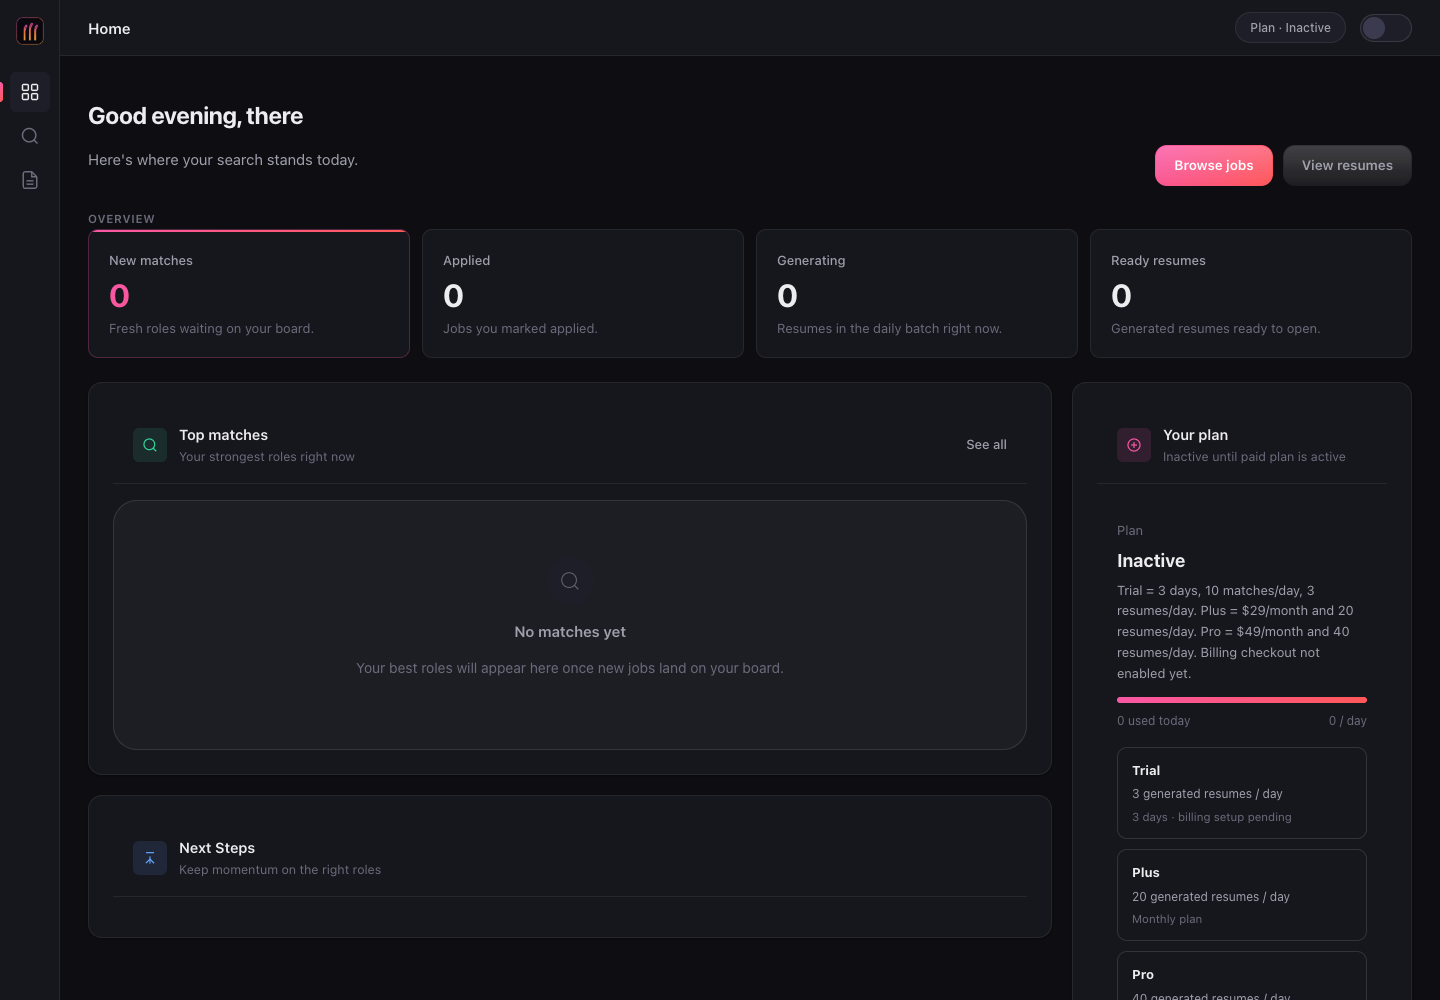Click the daily usage progress bar

[1242, 700]
